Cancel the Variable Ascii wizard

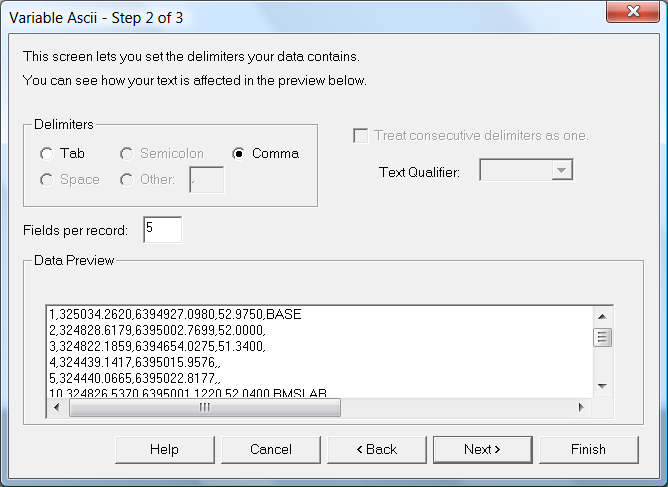(x=271, y=450)
